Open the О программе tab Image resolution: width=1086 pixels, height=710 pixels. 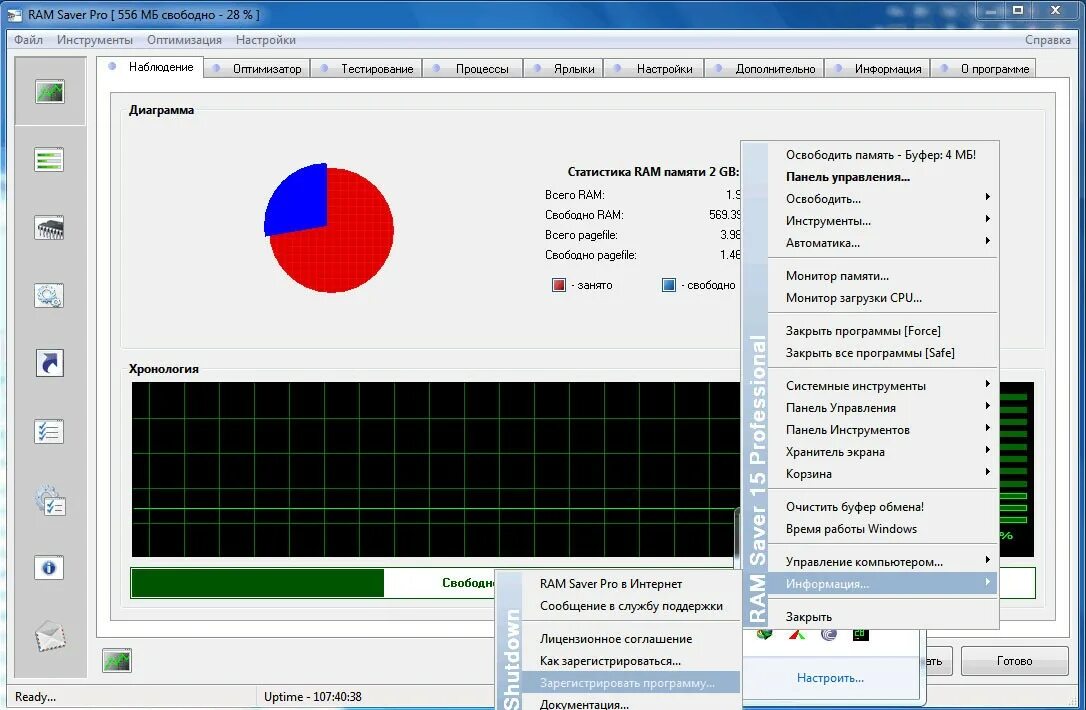coord(984,69)
